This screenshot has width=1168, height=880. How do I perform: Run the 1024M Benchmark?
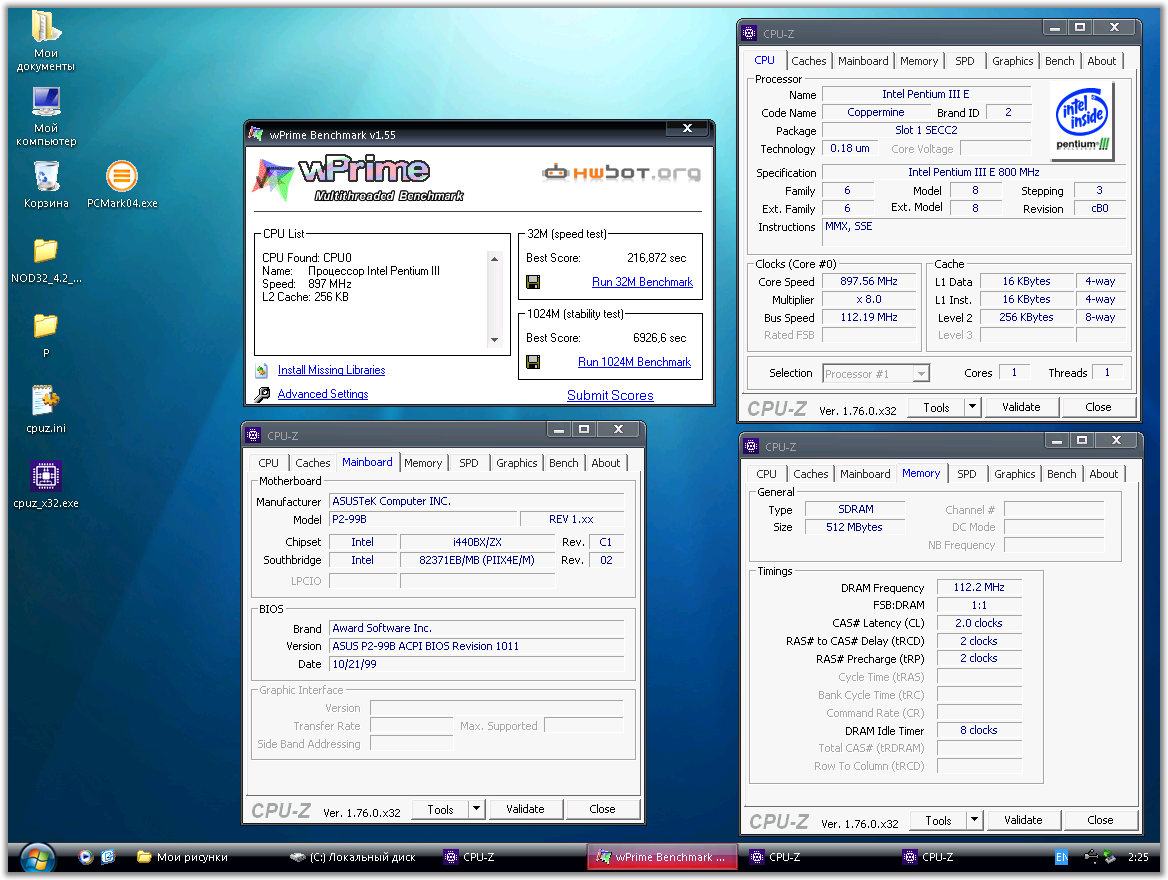(x=634, y=361)
